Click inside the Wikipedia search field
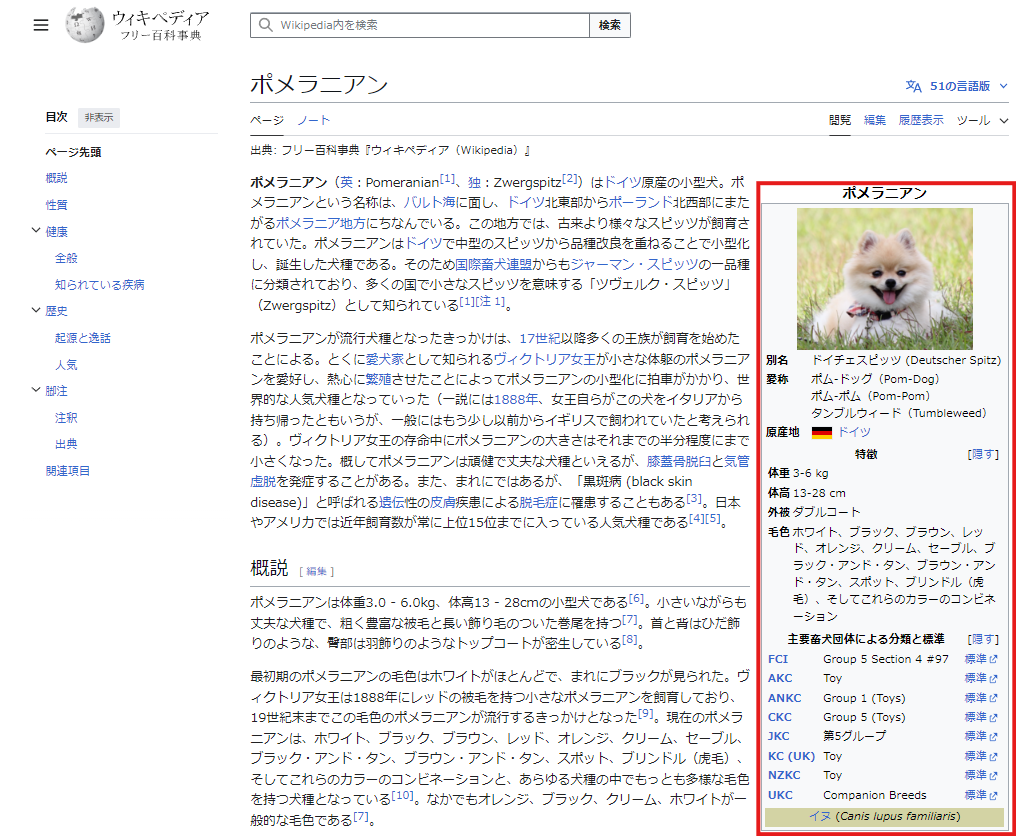The image size is (1016, 836). (x=420, y=24)
